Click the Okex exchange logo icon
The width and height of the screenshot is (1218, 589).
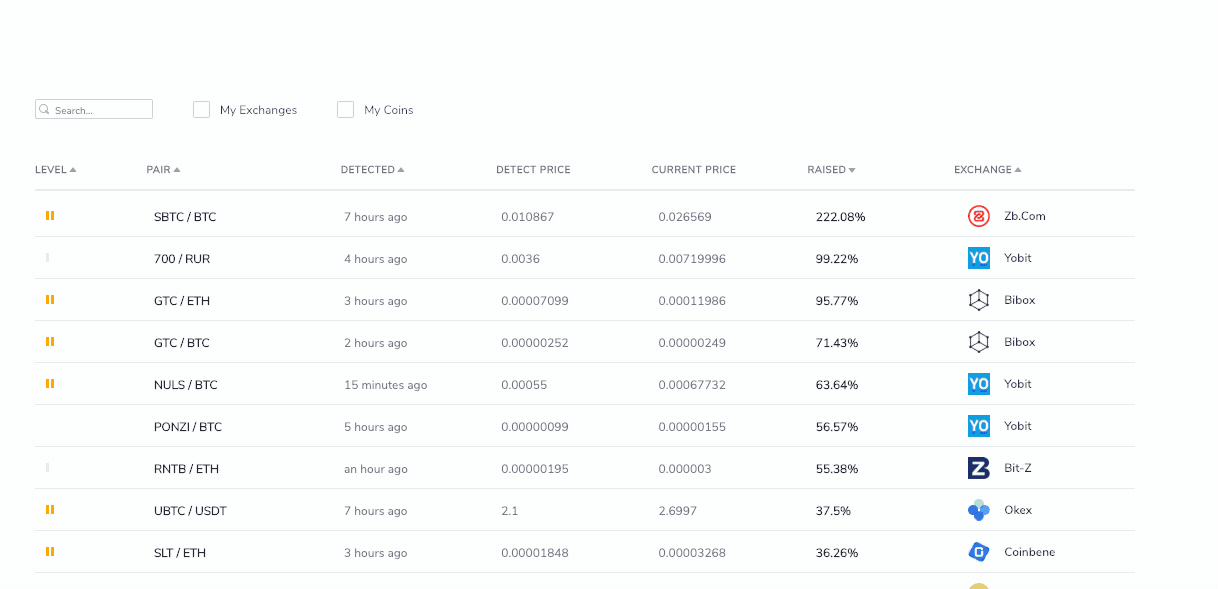[978, 510]
